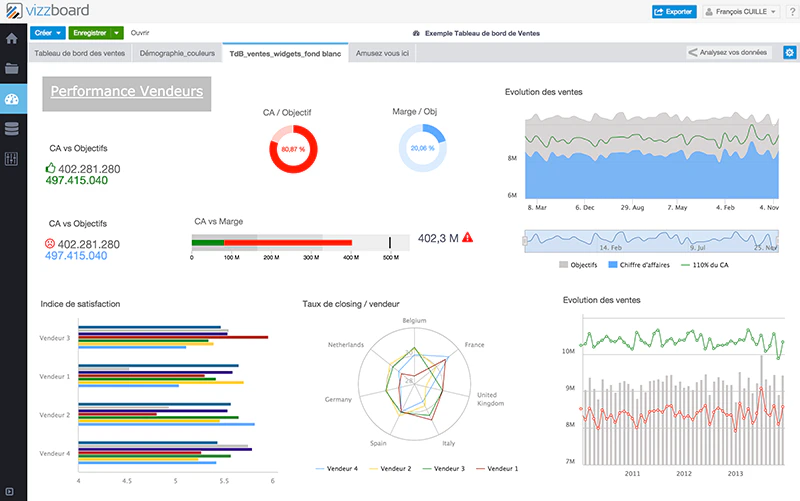
Task: Toggle Vendeur 3 radar legend entry
Action: (443, 468)
